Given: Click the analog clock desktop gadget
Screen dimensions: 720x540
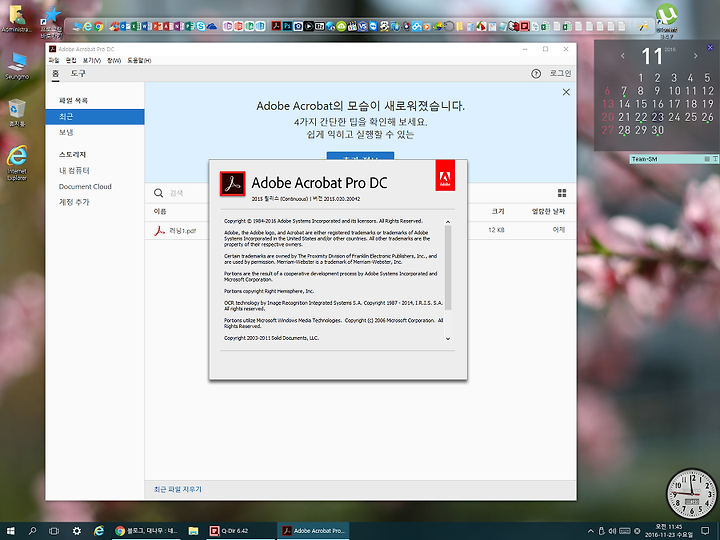Looking at the screenshot, I should [692, 494].
